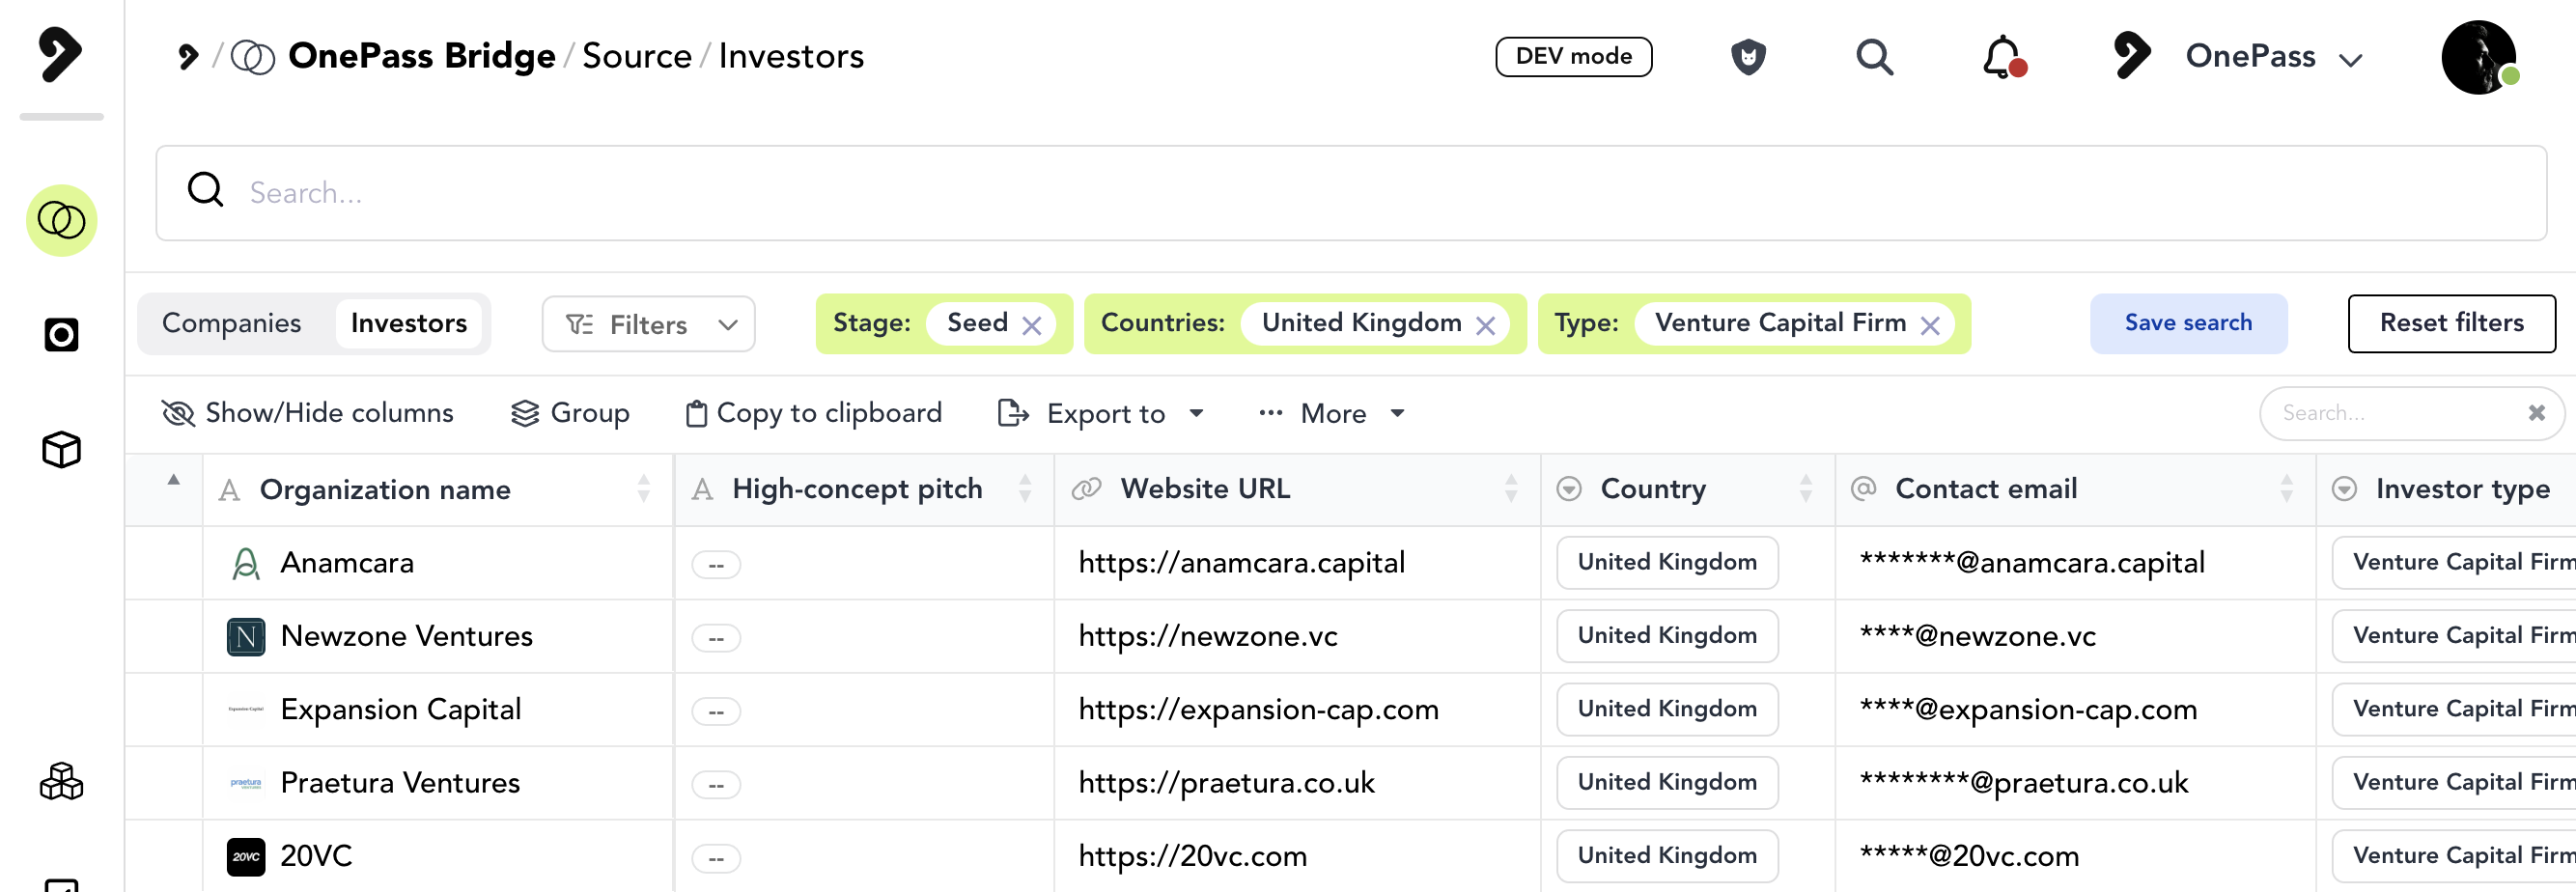Image resolution: width=2576 pixels, height=892 pixels.
Task: Remove the United Kingdom country filter
Action: pyautogui.click(x=1486, y=325)
